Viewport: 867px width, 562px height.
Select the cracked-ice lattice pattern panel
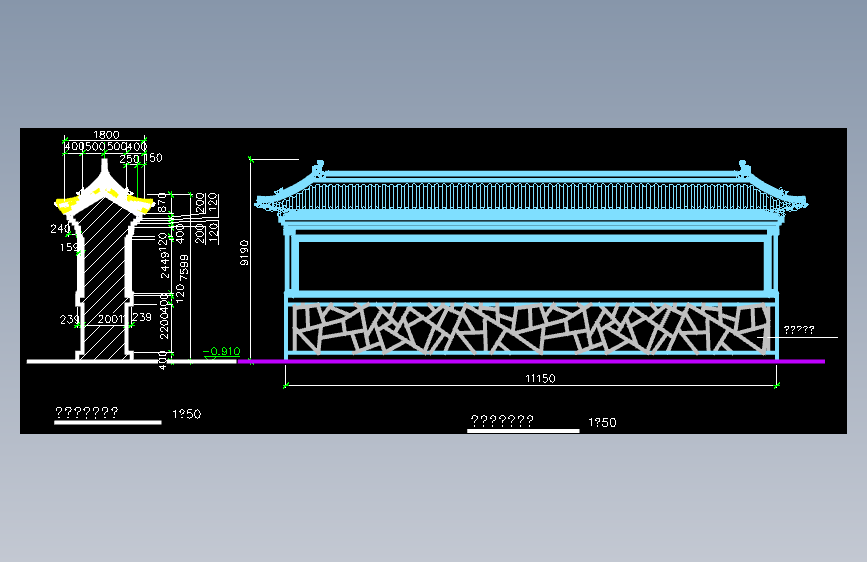click(x=531, y=329)
